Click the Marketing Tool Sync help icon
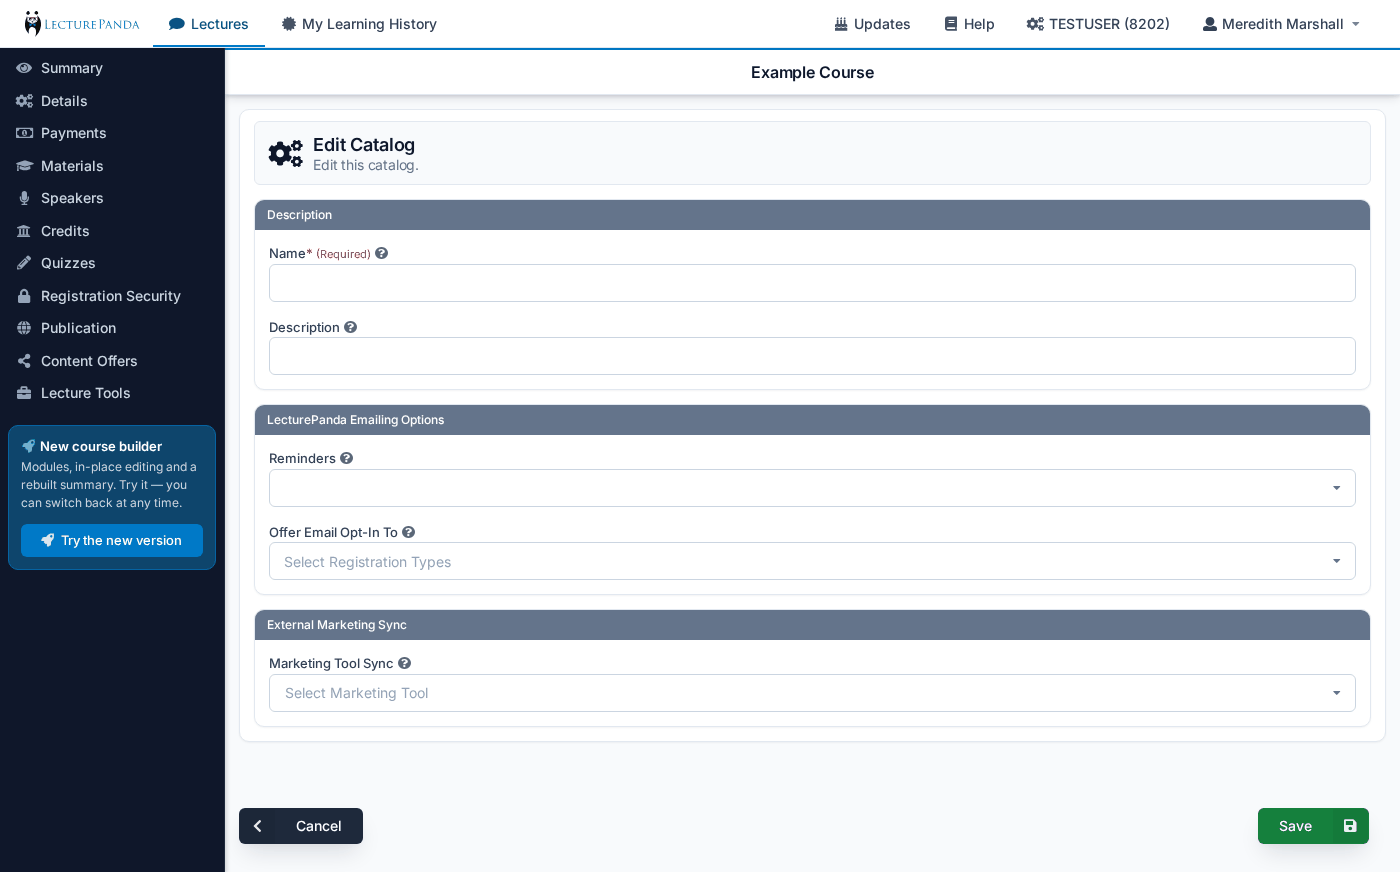This screenshot has height=872, width=1400. [404, 663]
